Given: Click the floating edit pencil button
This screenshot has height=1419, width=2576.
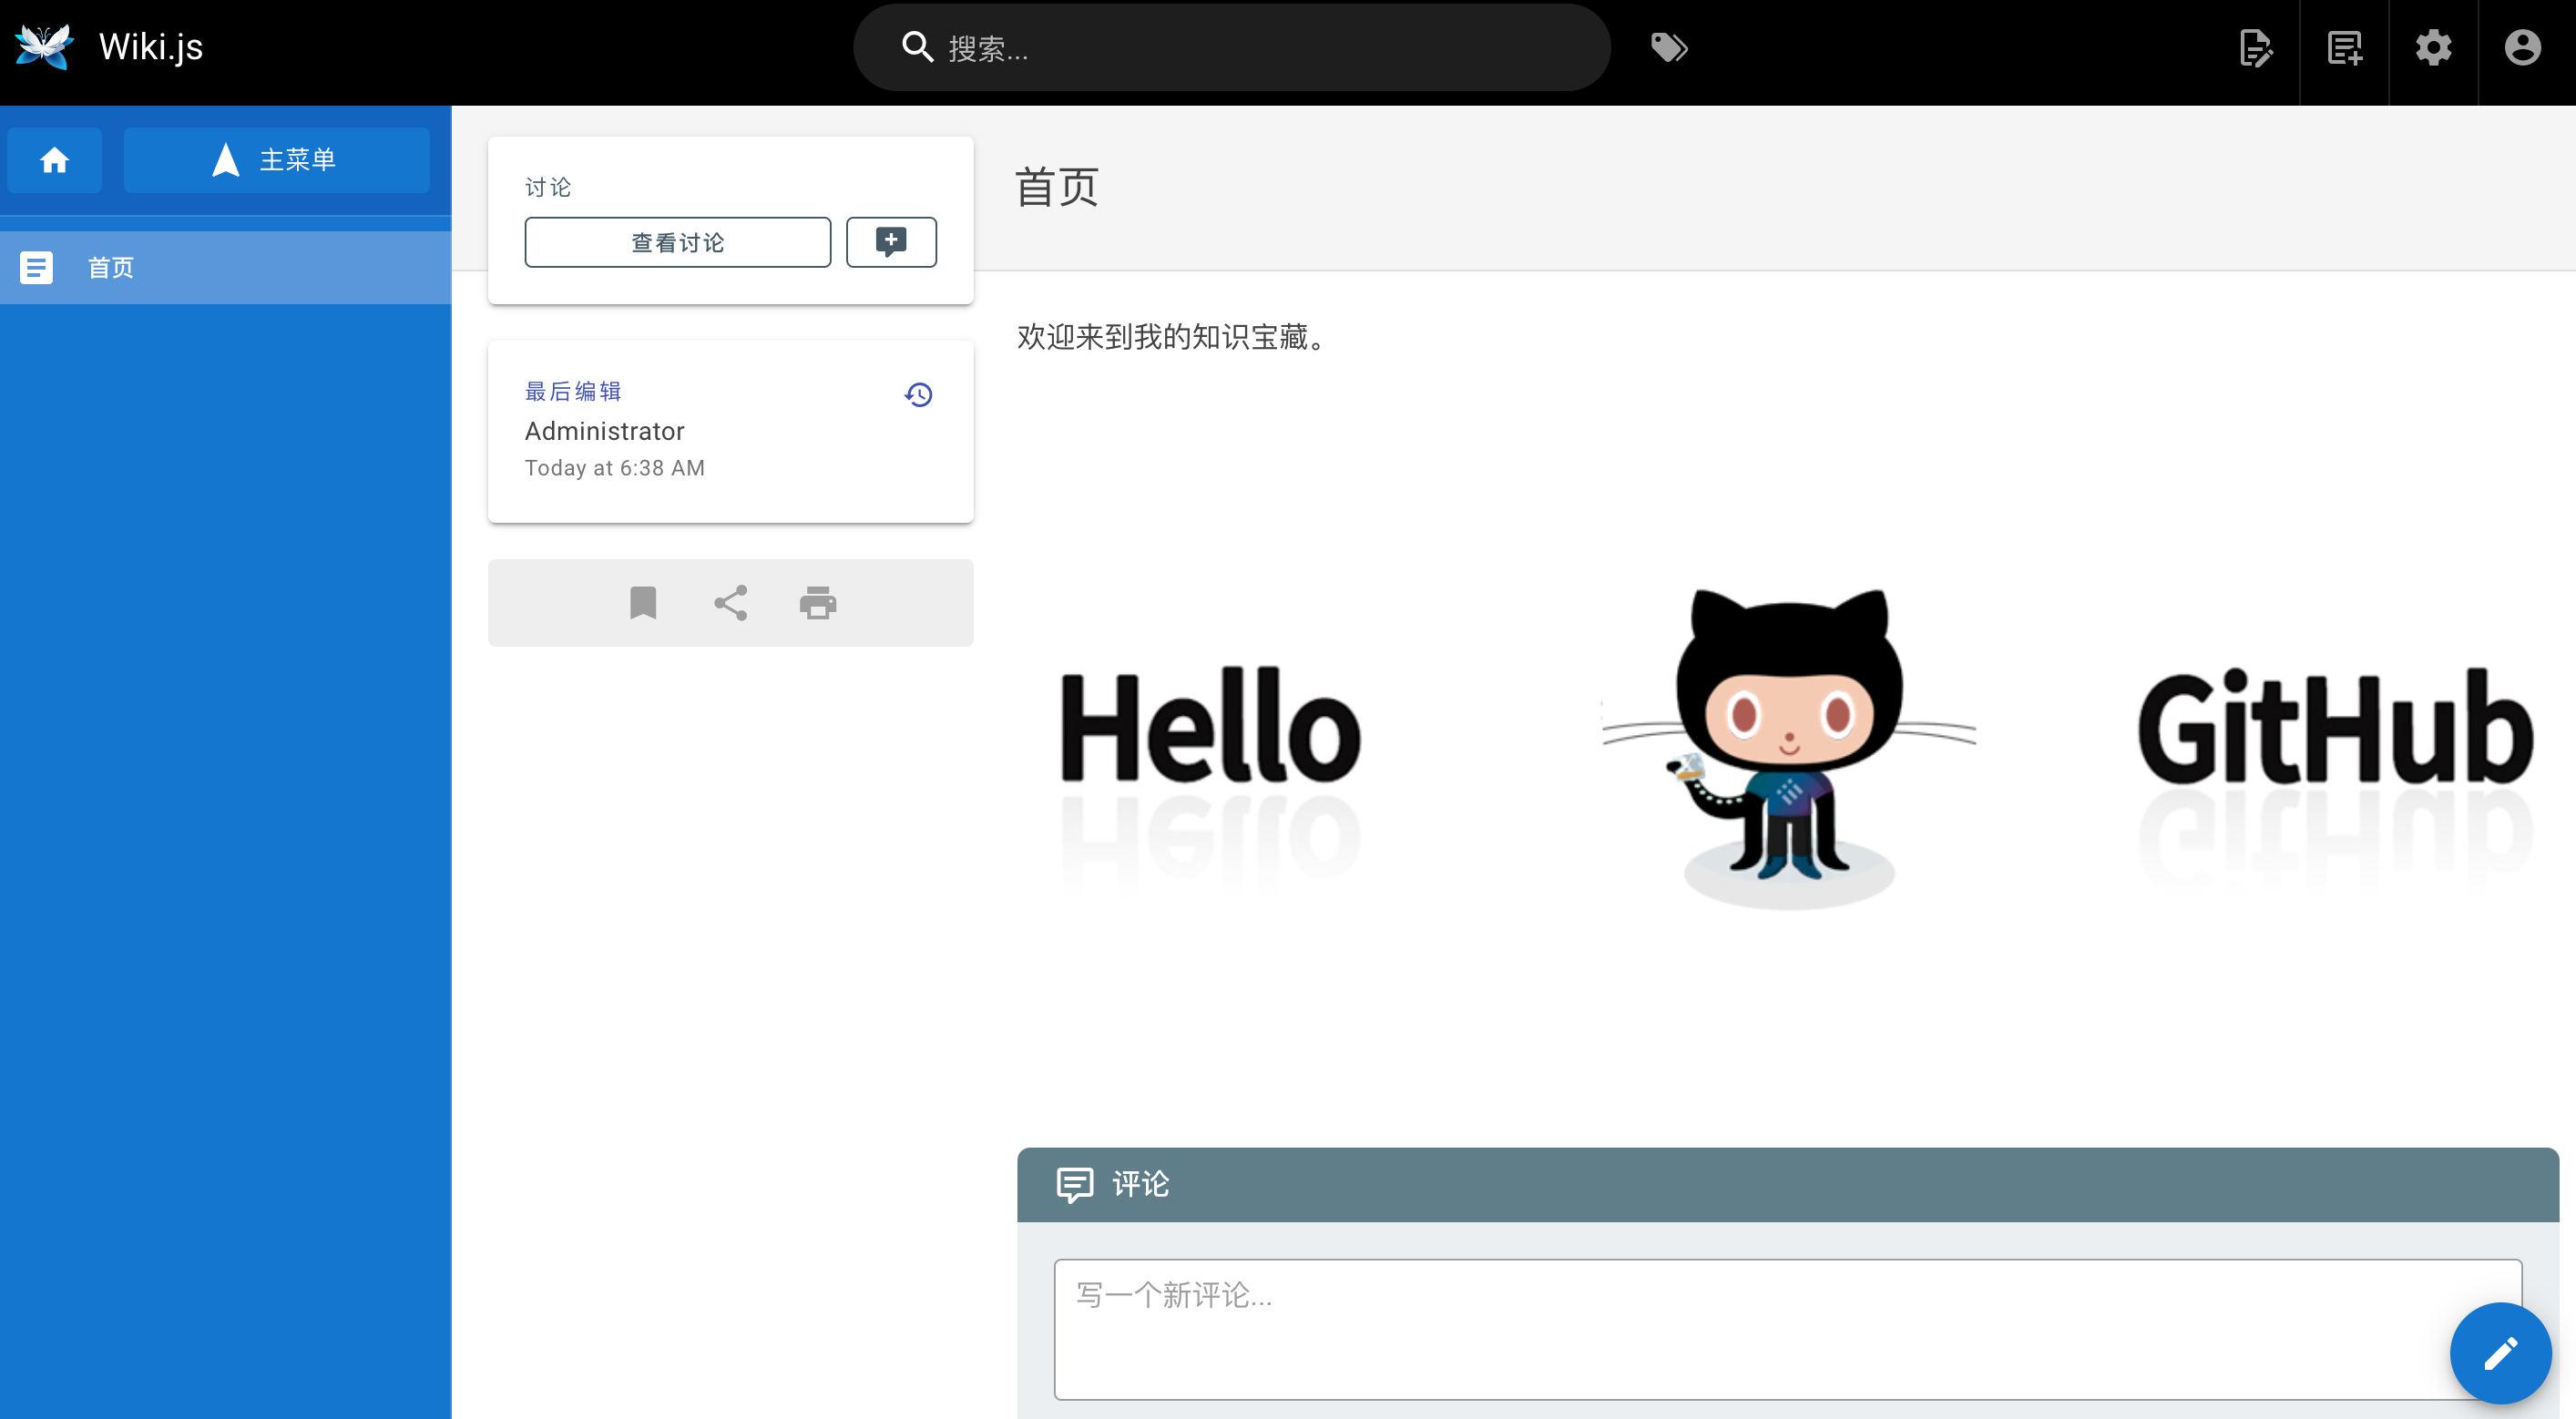Looking at the screenshot, I should [x=2500, y=1352].
